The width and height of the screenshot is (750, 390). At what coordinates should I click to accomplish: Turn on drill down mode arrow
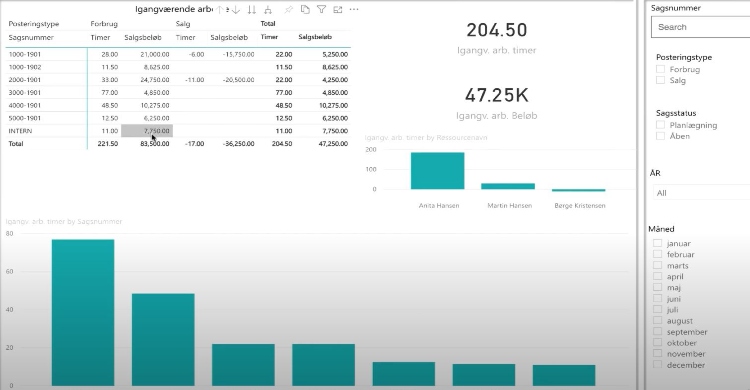(236, 10)
